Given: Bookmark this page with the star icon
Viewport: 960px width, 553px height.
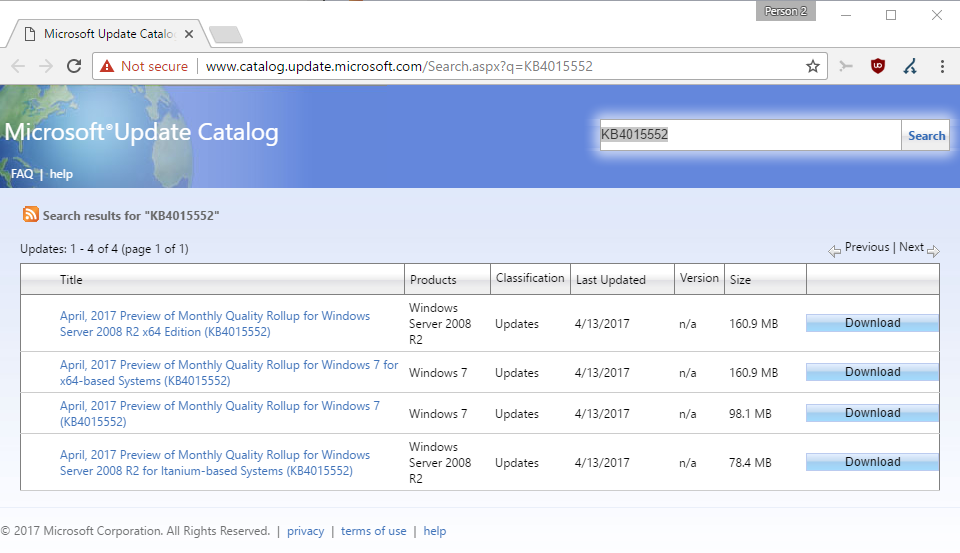Looking at the screenshot, I should tap(812, 66).
